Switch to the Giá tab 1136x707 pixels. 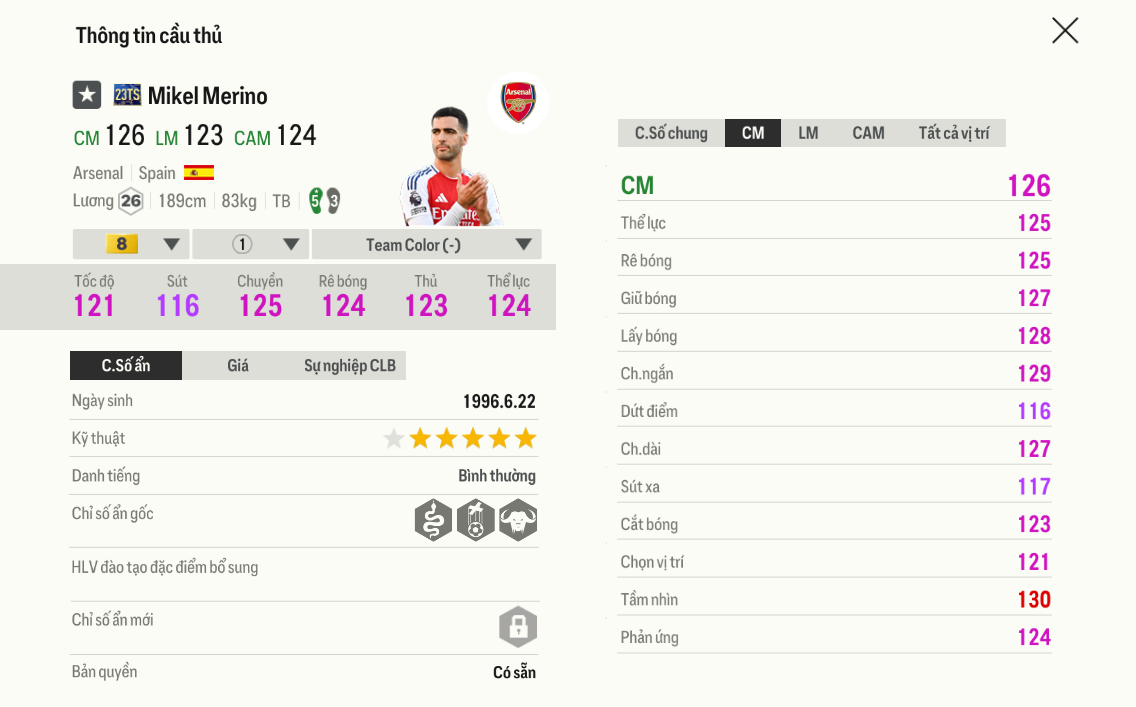238,365
